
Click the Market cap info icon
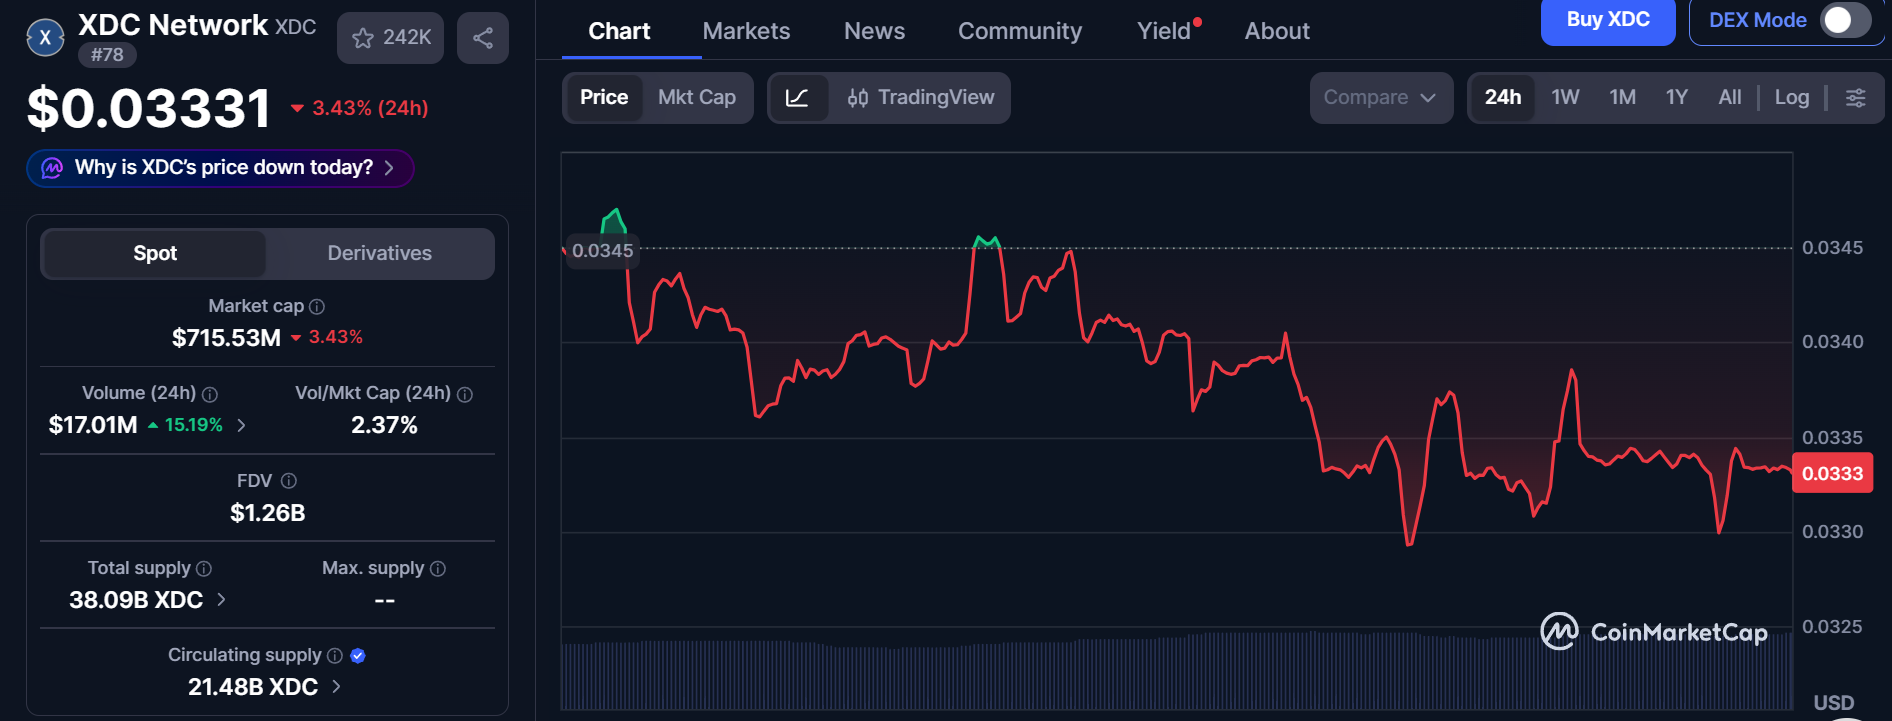(x=317, y=307)
